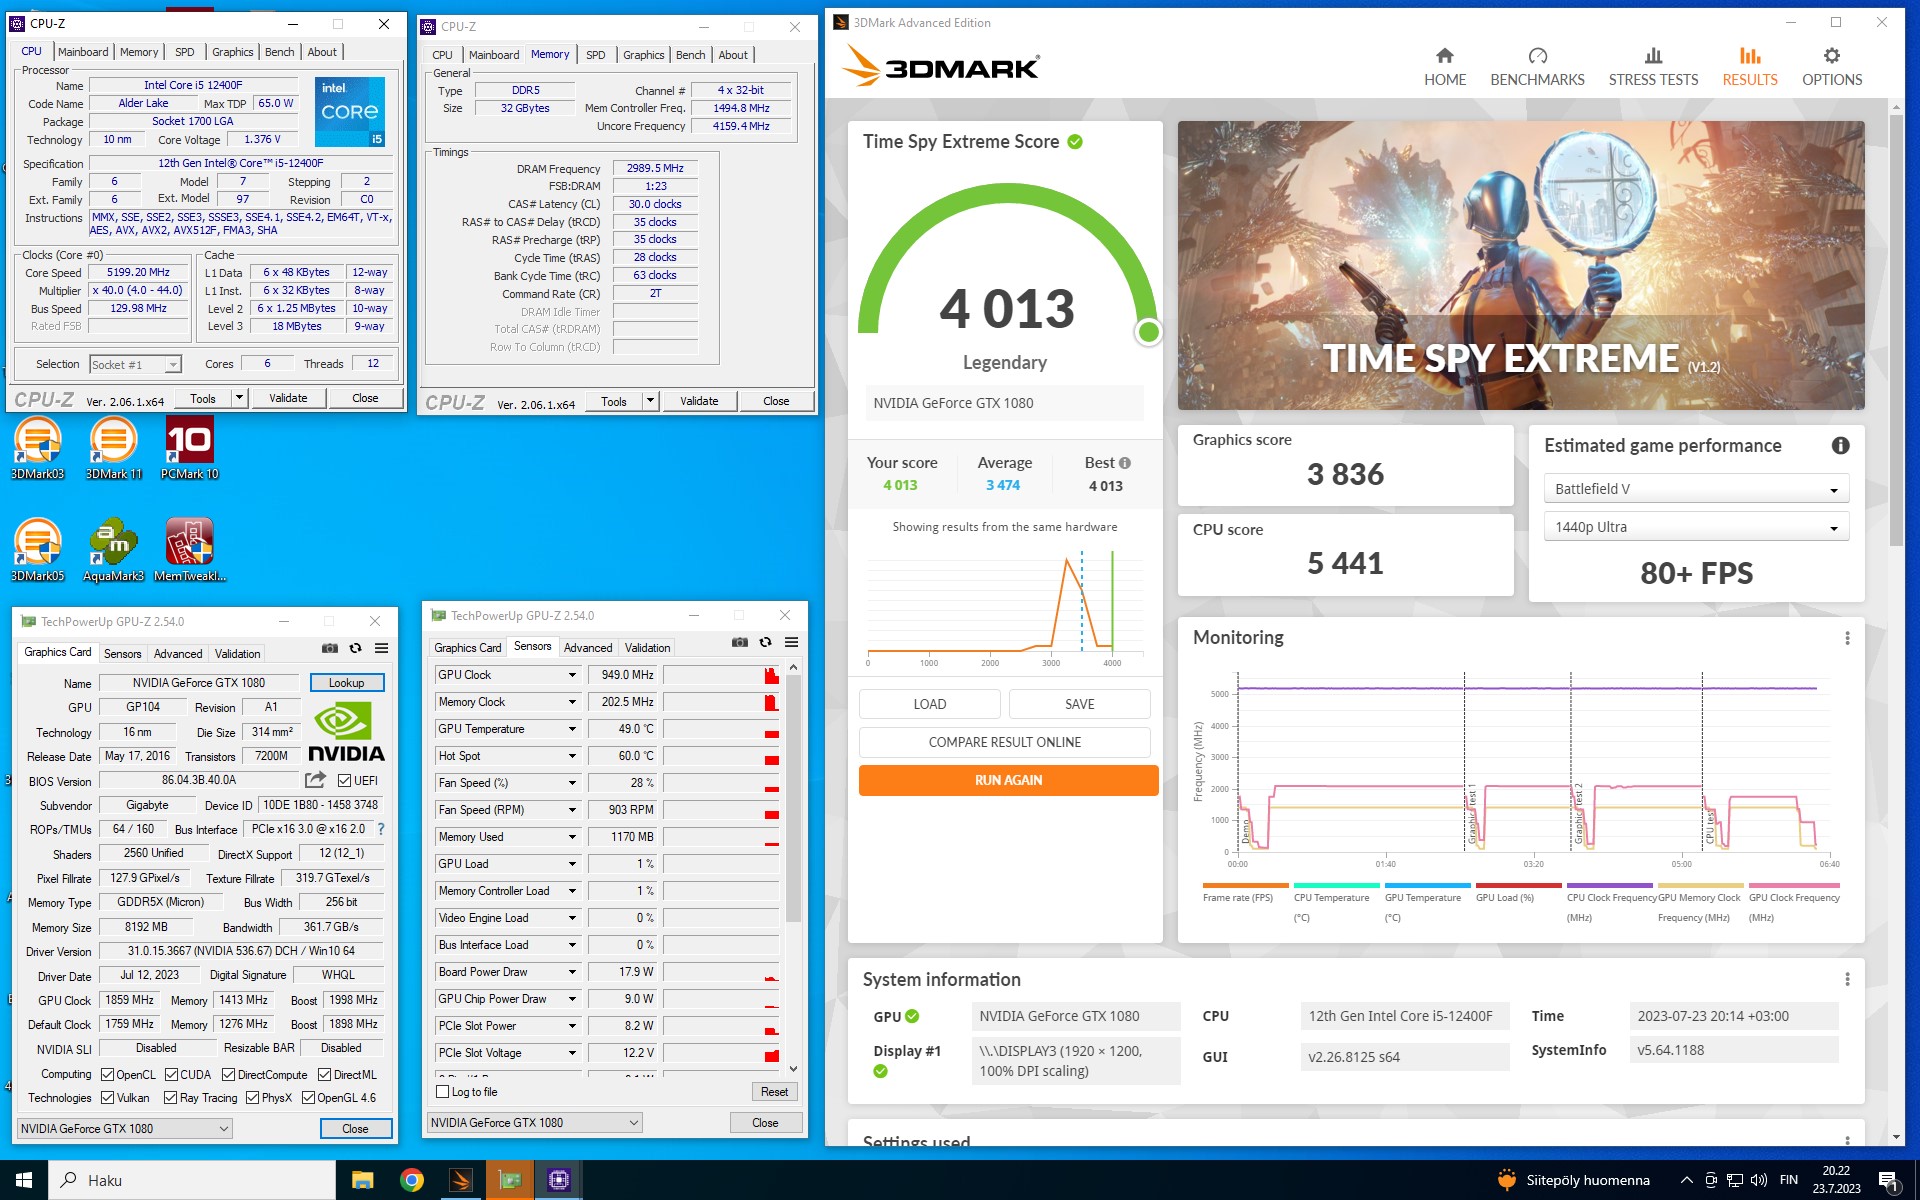Click the Reset button in GPU-Z Sensors

(774, 1092)
